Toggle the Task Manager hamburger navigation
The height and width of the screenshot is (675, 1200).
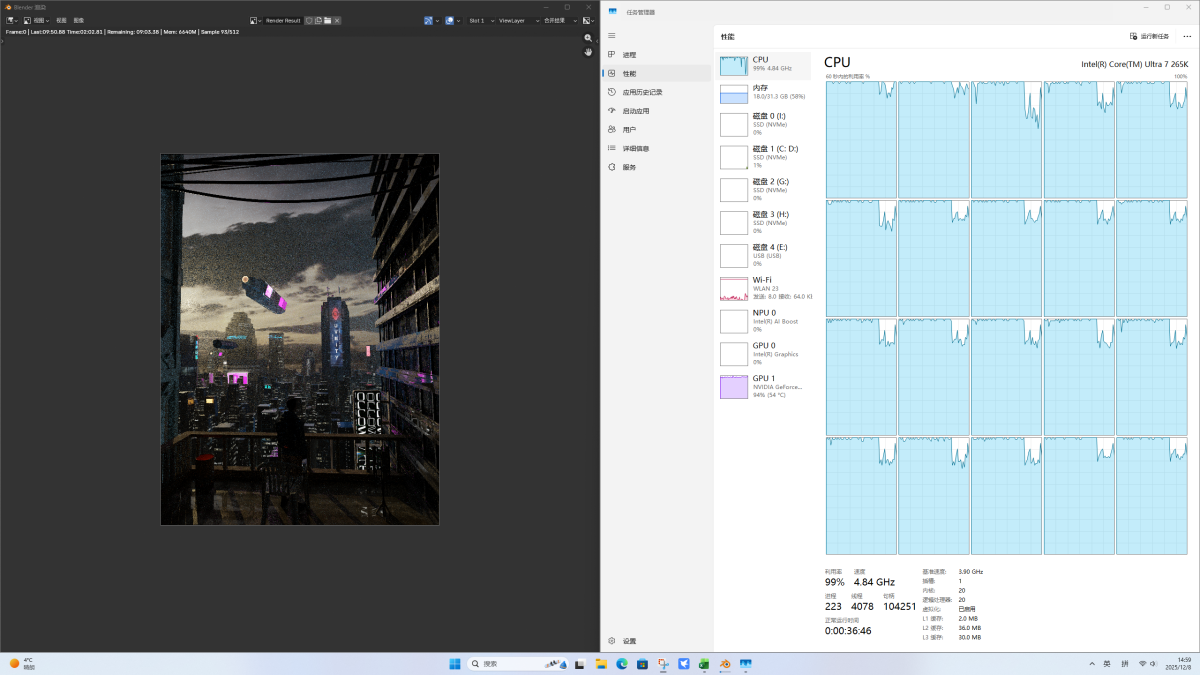[612, 36]
